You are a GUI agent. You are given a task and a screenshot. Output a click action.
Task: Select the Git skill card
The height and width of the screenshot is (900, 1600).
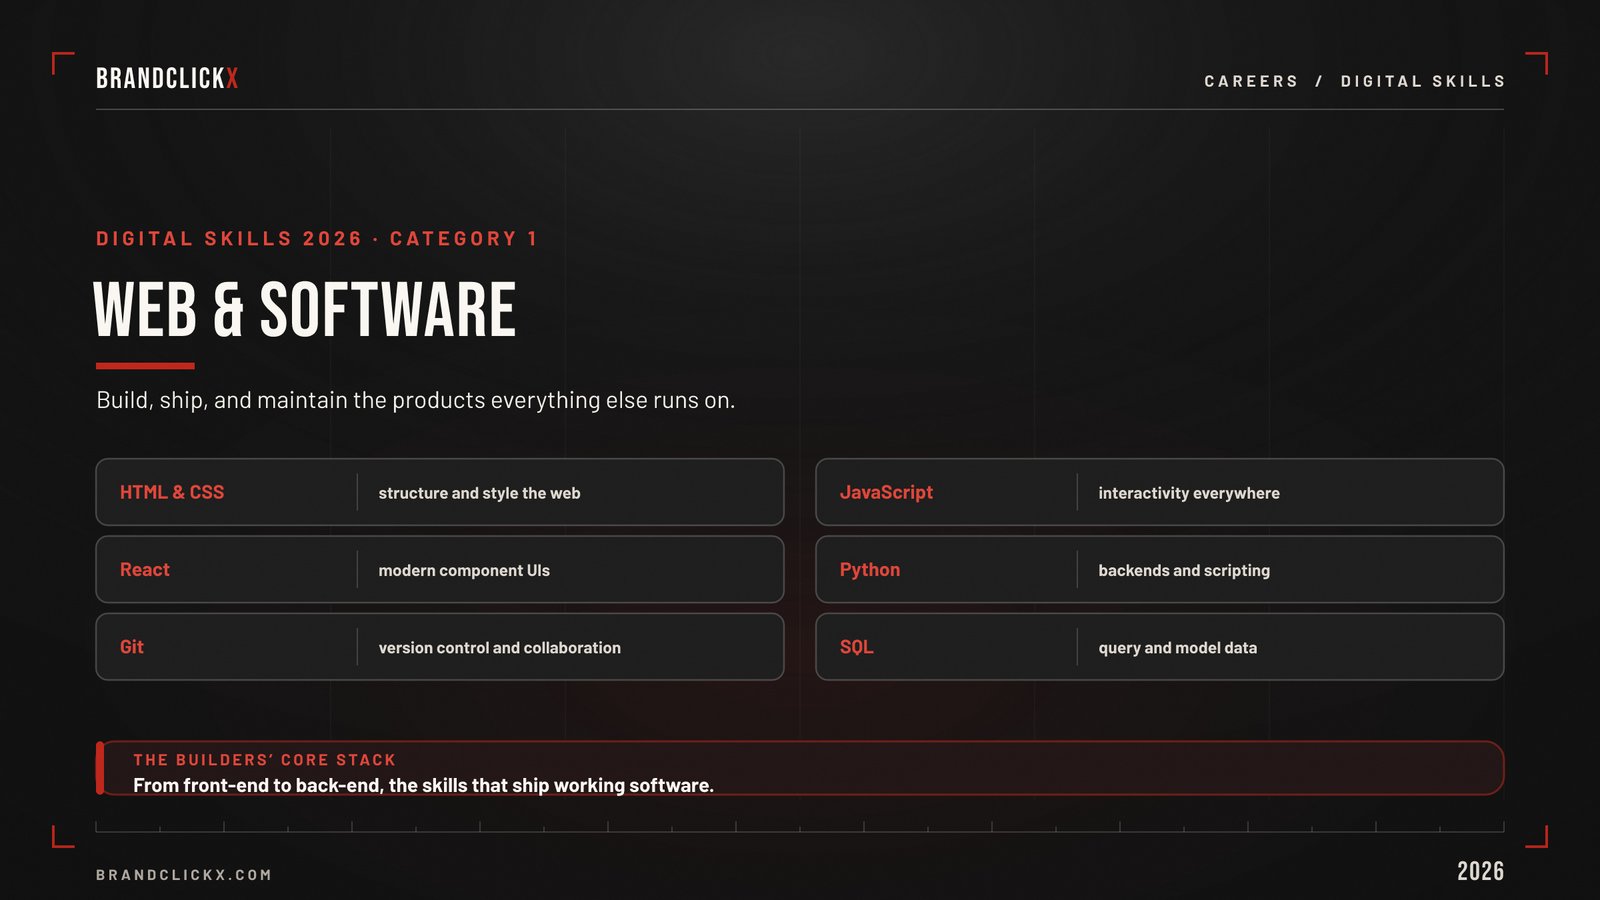[x=440, y=647]
